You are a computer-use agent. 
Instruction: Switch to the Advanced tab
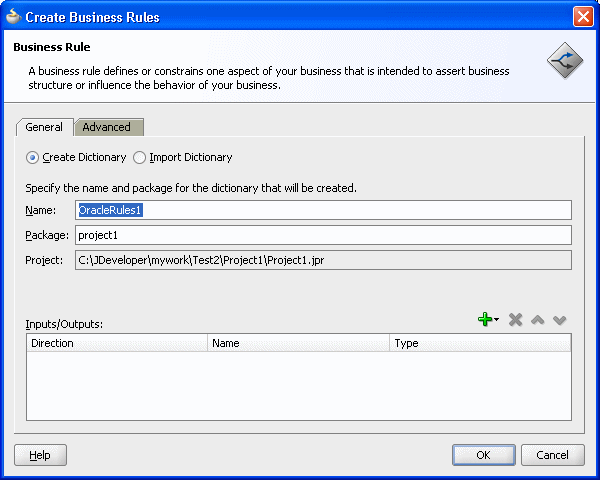(109, 127)
